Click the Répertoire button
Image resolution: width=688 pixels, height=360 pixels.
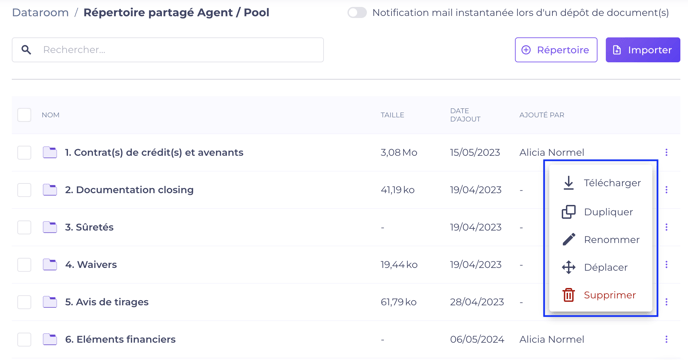point(556,50)
